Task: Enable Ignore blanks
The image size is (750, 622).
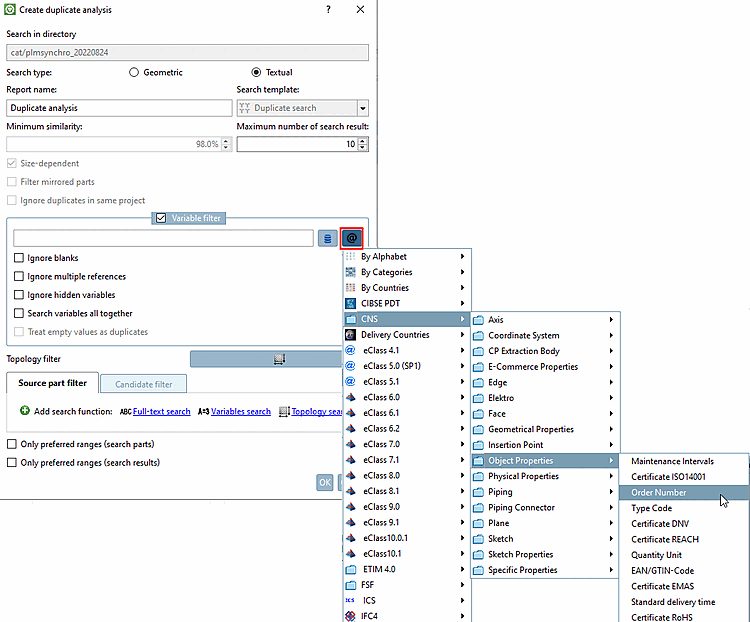Action: (x=19, y=258)
